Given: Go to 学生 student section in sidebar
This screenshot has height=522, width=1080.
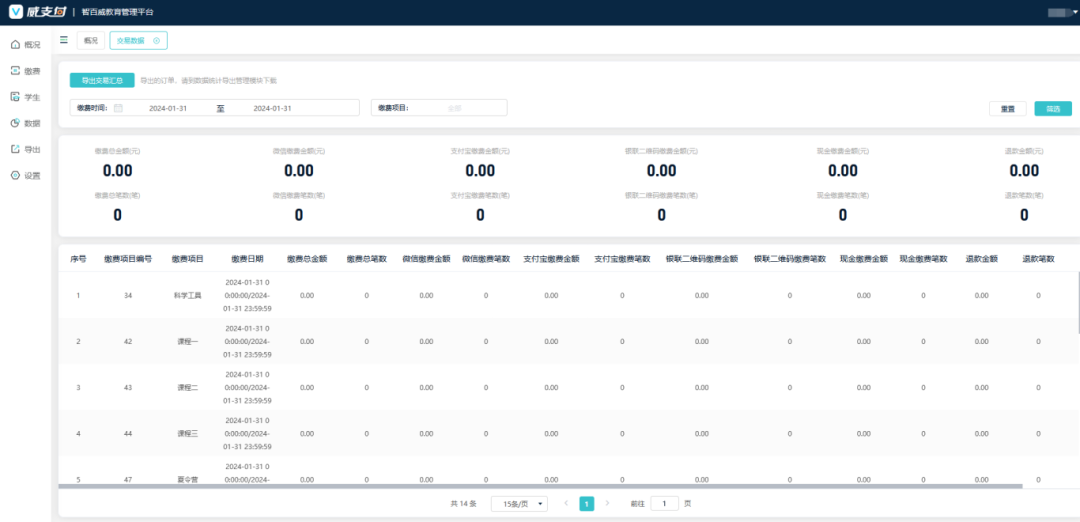Looking at the screenshot, I should point(25,97).
